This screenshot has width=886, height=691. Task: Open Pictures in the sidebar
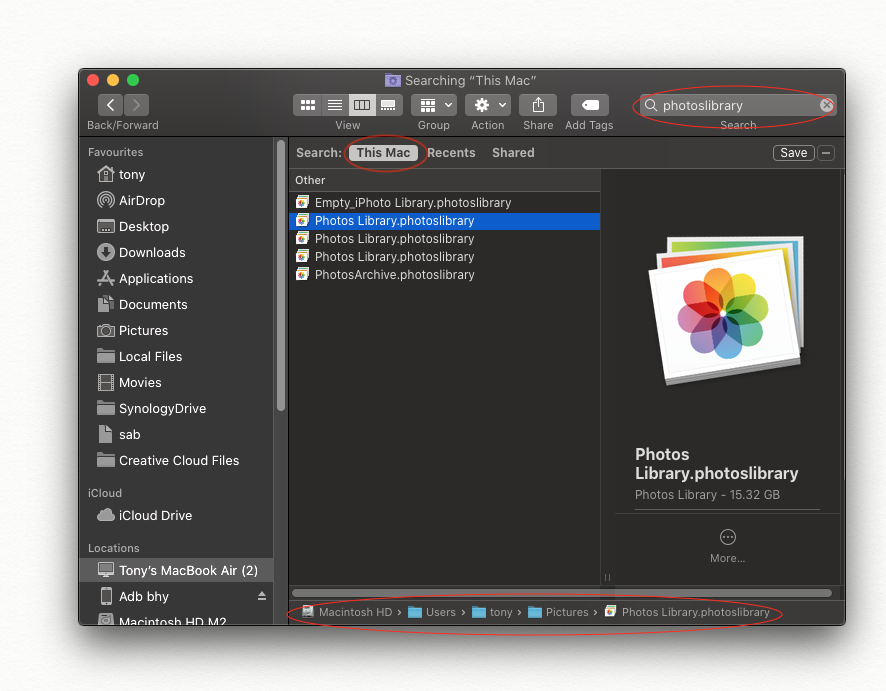coord(177,331)
